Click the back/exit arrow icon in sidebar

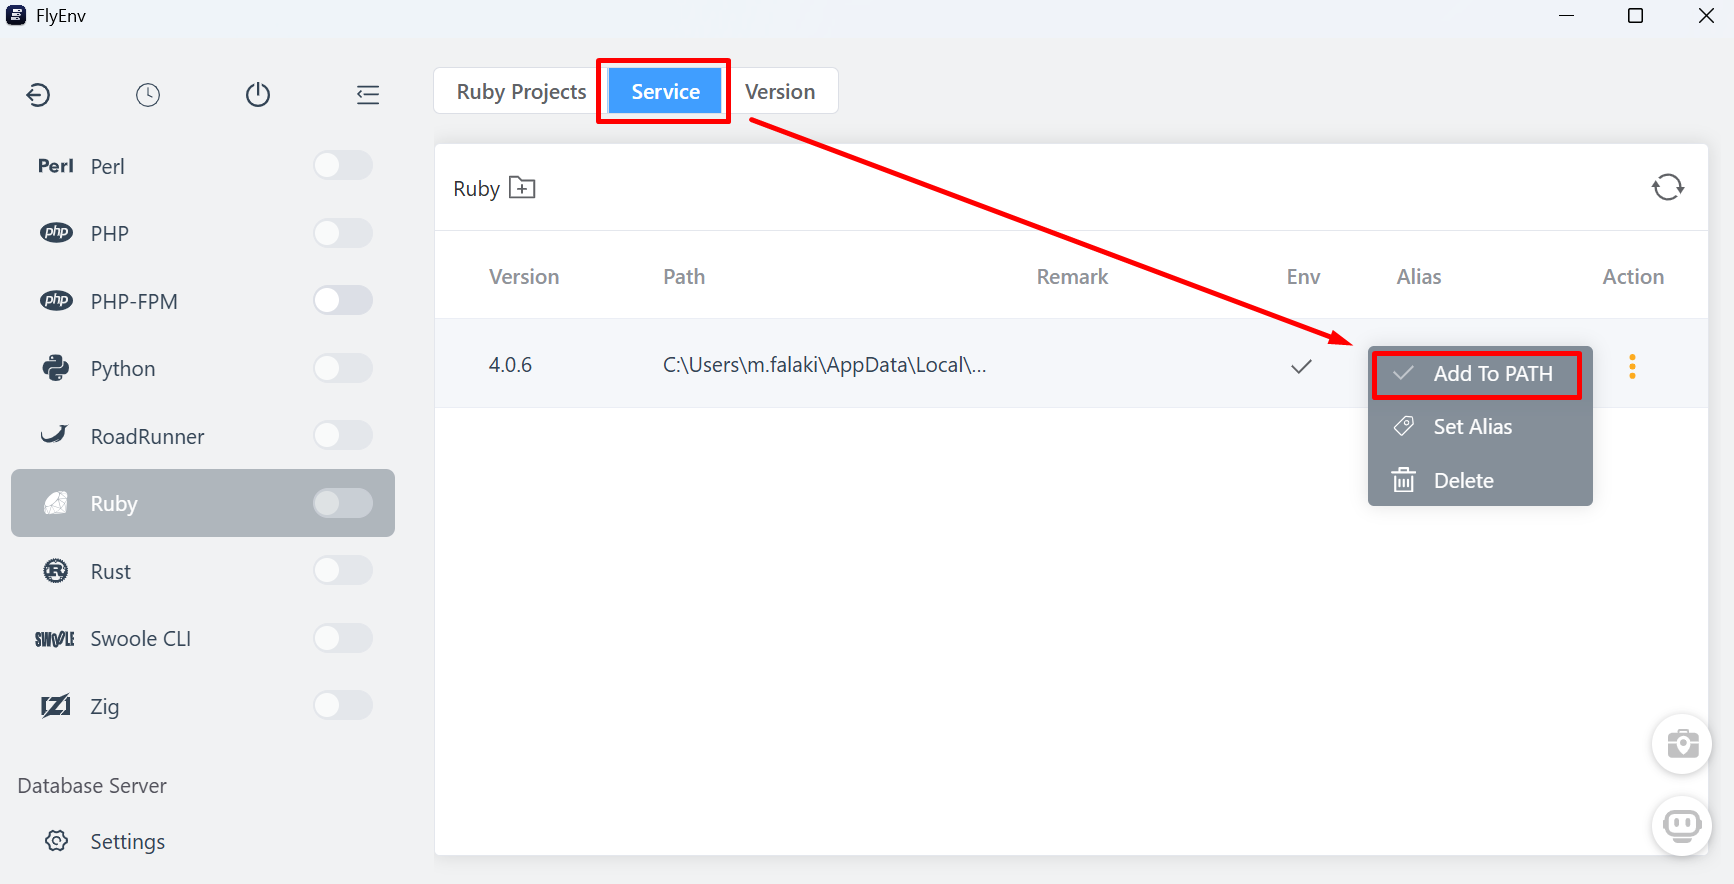[x=38, y=95]
